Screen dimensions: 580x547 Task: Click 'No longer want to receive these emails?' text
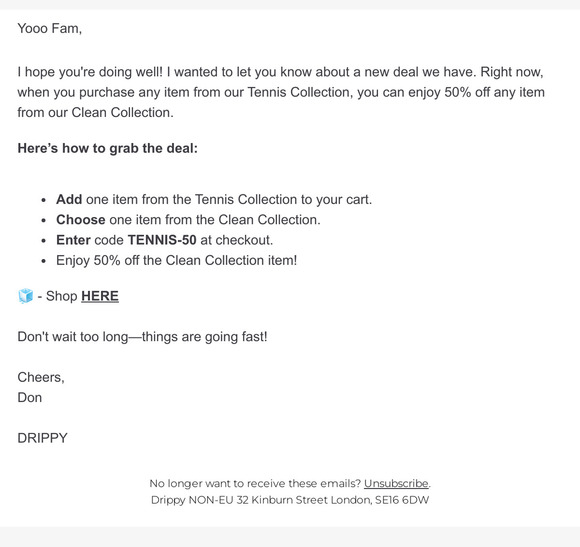point(255,483)
